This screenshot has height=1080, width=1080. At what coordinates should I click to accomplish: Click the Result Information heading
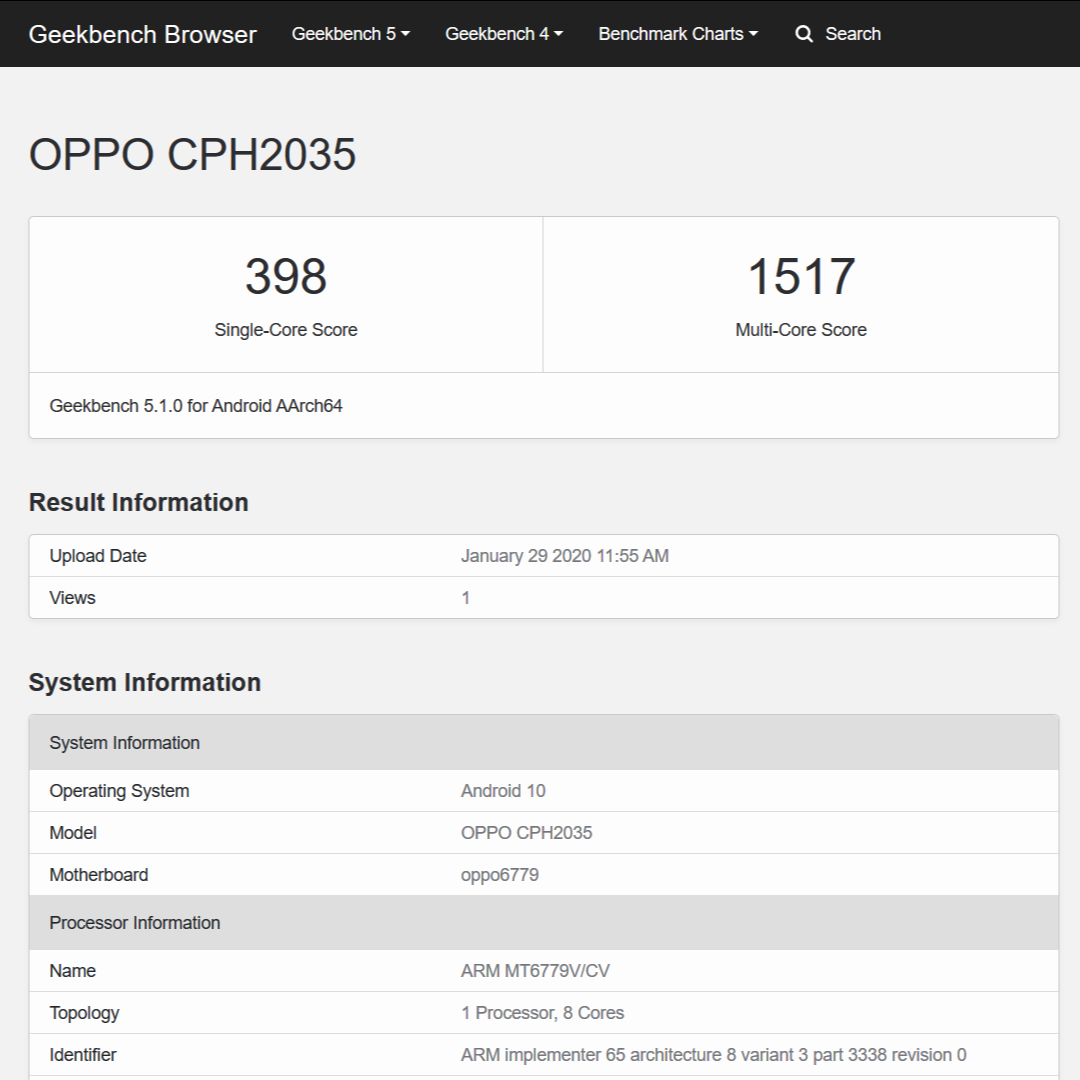click(x=138, y=502)
